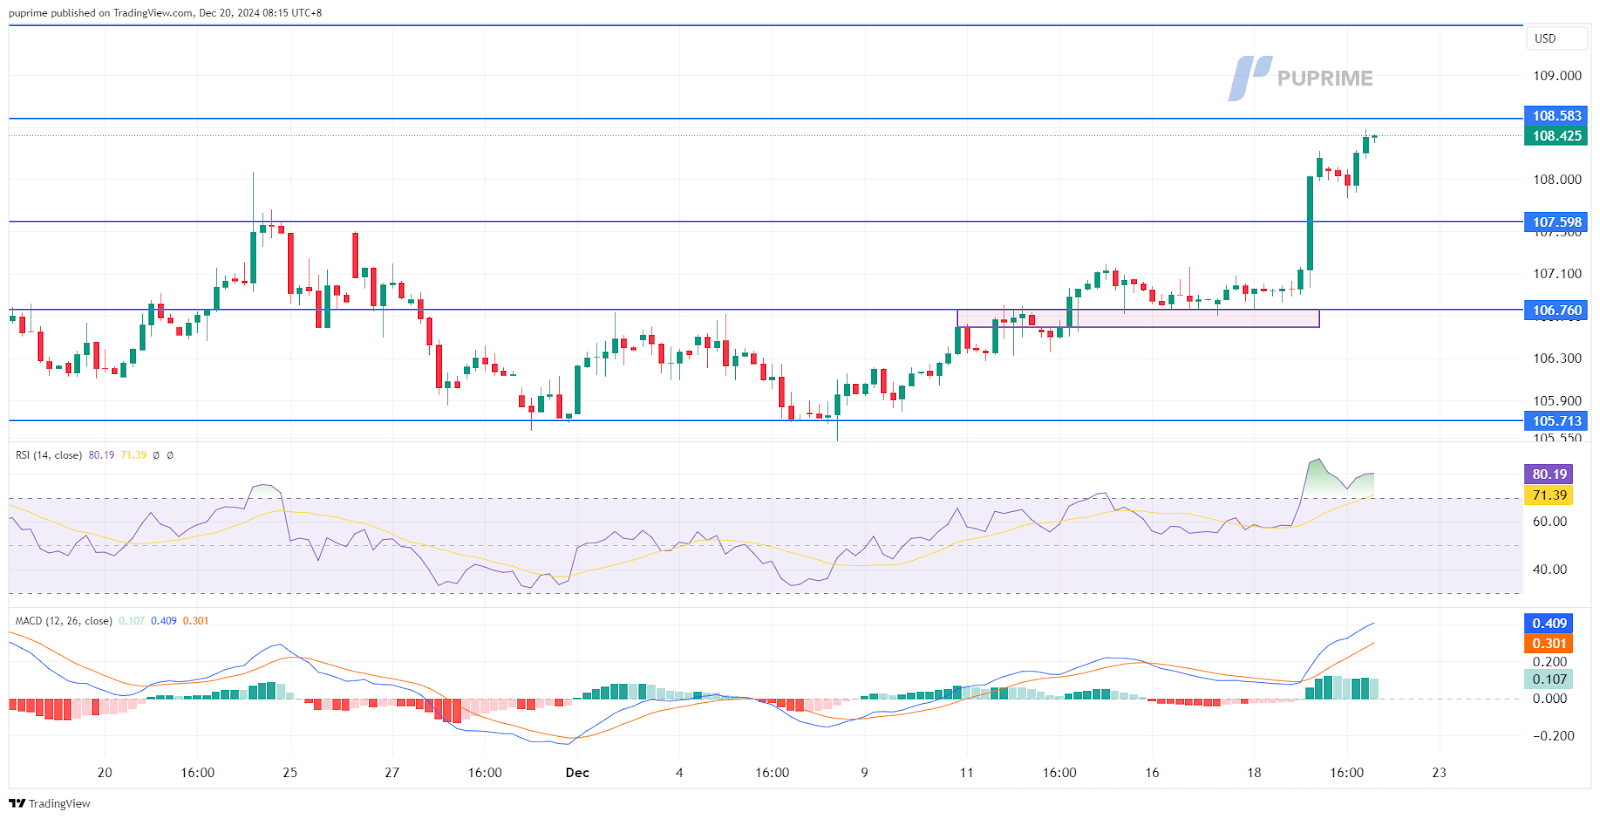Click the shaded rectangle zone near 106.760
1600x819 pixels.
1138,319
